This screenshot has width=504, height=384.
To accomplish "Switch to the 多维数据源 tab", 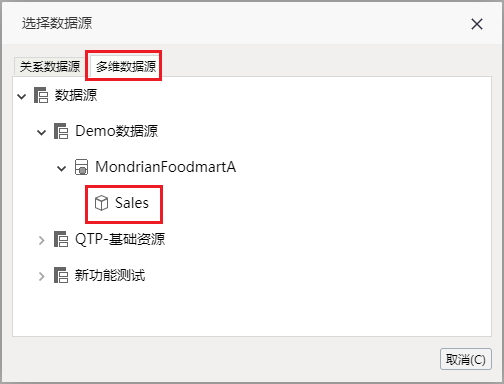I will pyautogui.click(x=126, y=66).
